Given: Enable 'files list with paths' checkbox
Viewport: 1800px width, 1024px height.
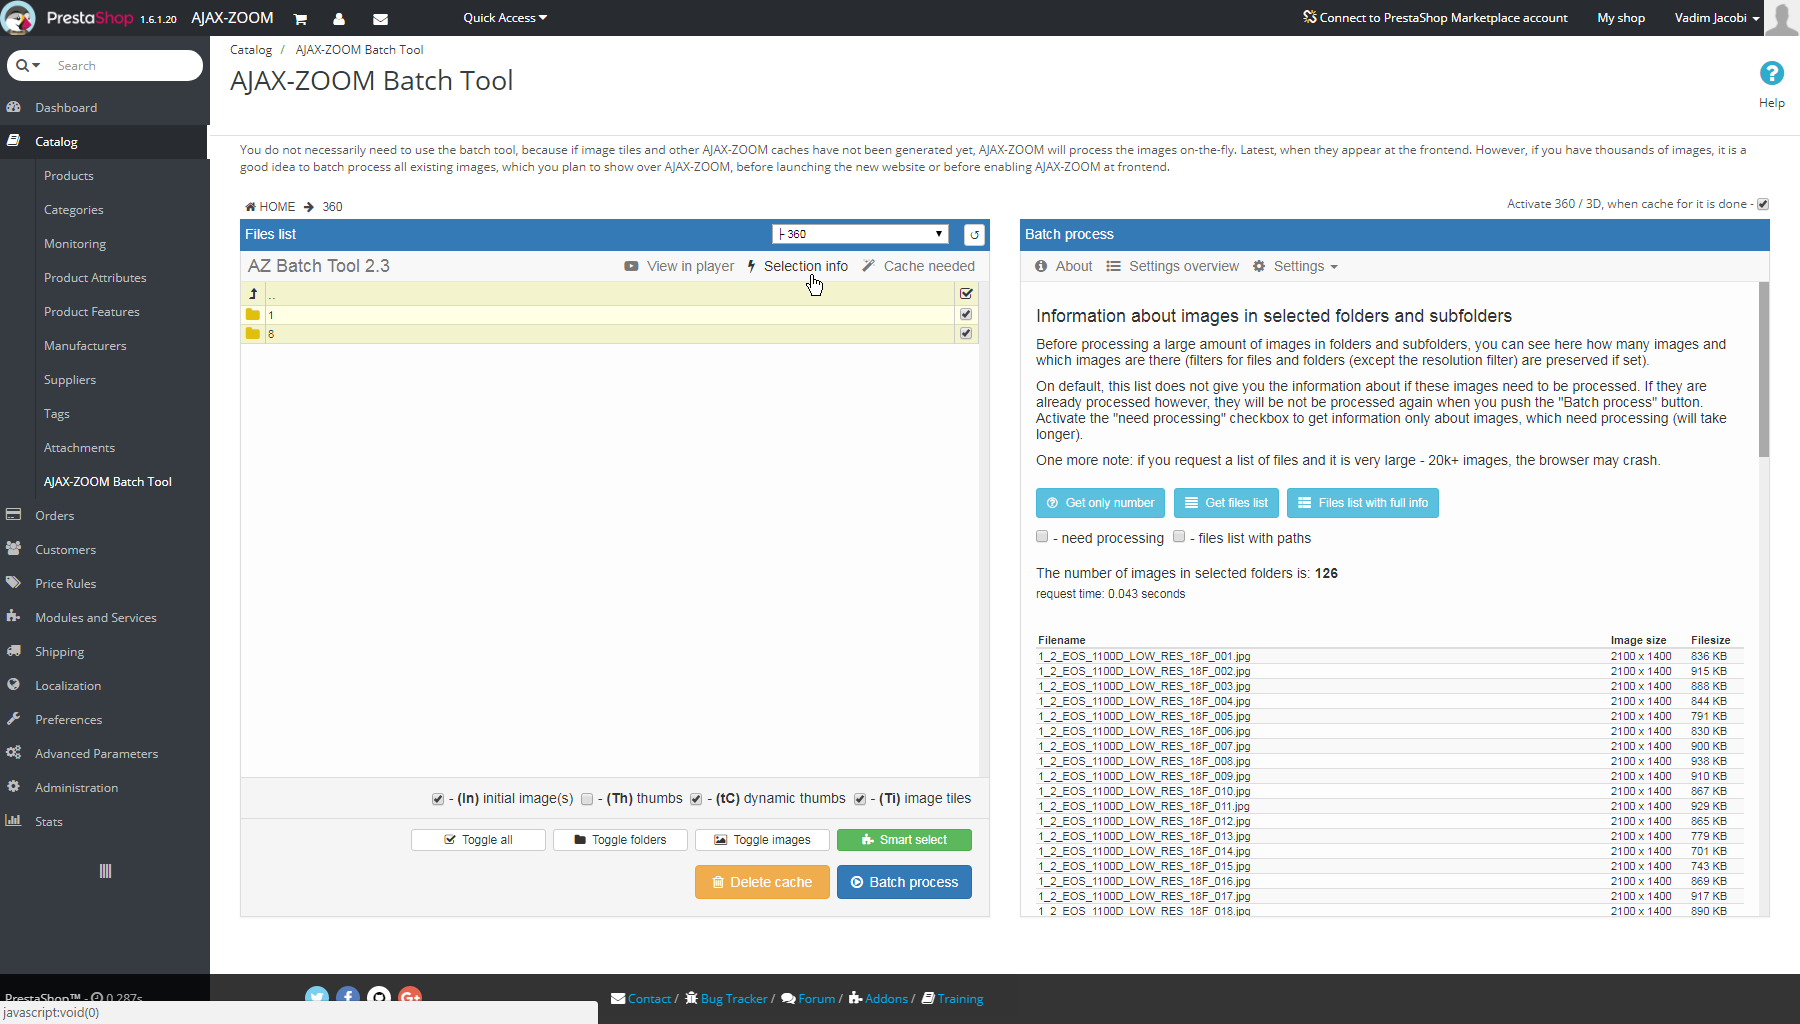Looking at the screenshot, I should [x=1179, y=537].
